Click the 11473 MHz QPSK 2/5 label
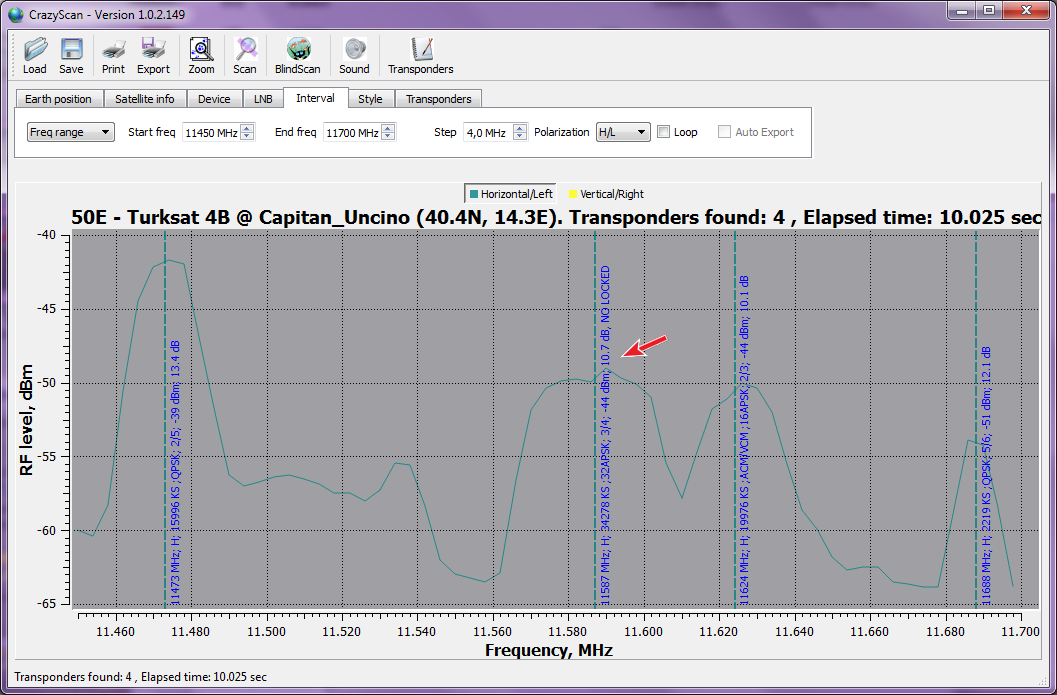This screenshot has height=695, width=1057. (175, 473)
